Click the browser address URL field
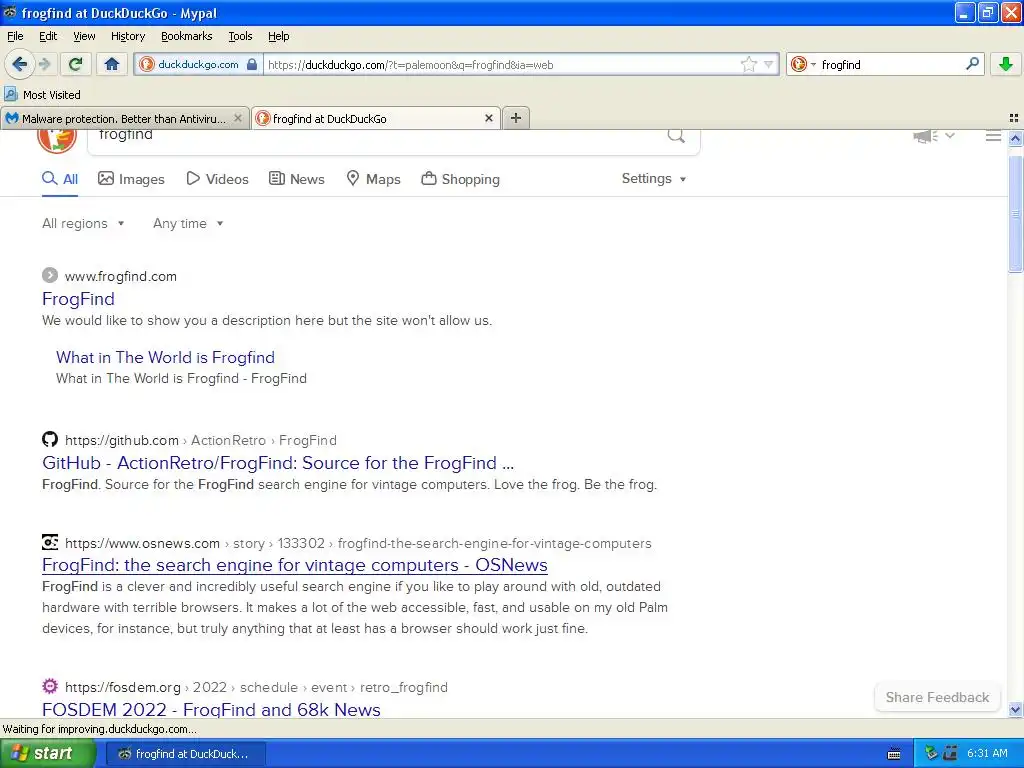The width and height of the screenshot is (1024, 768). (503, 65)
